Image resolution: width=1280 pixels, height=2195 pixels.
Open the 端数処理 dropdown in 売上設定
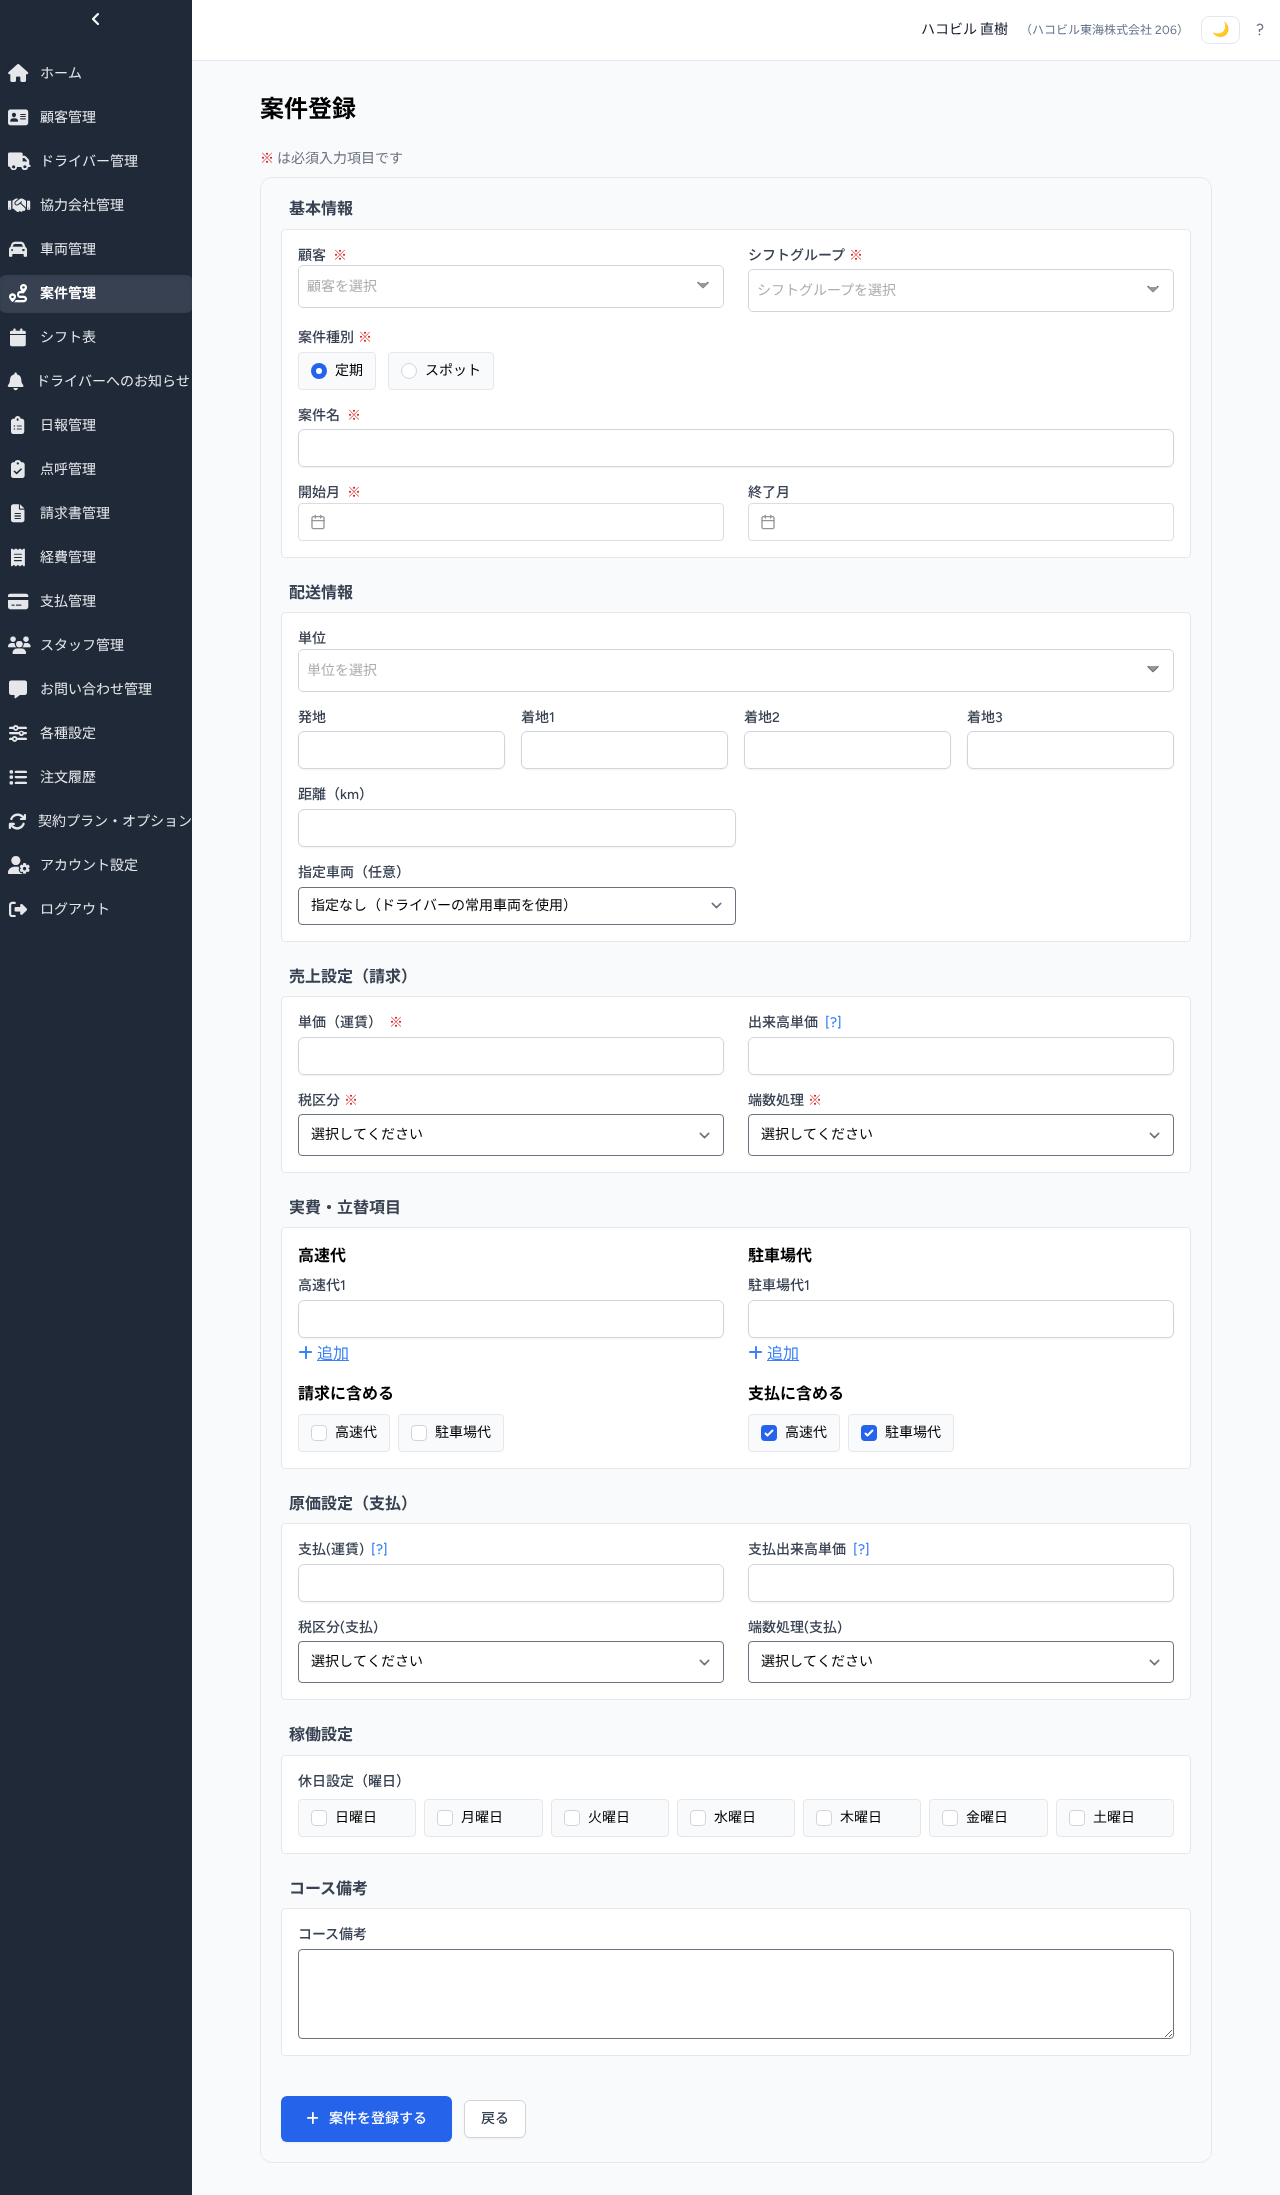point(961,1135)
